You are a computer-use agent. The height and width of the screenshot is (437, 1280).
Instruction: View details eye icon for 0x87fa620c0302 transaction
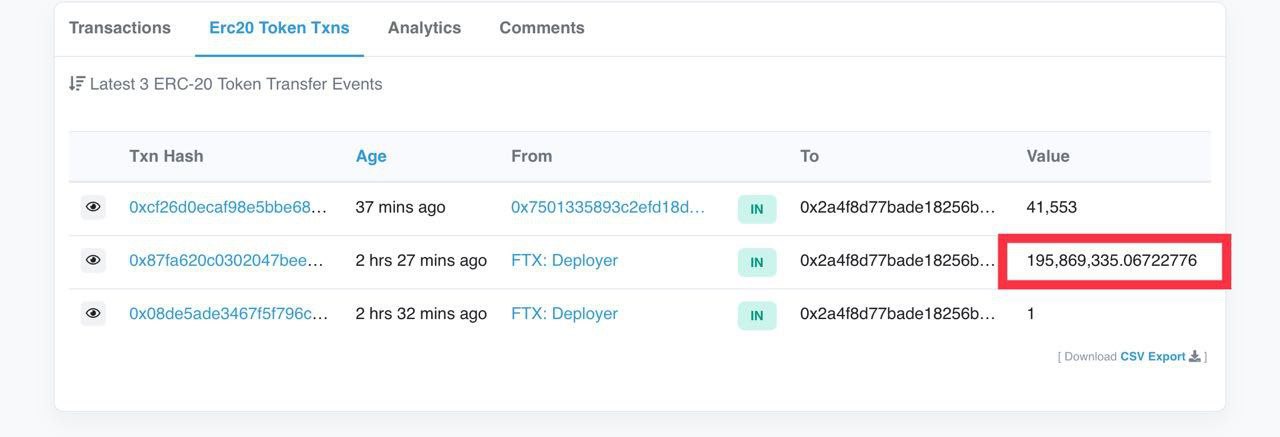click(93, 260)
